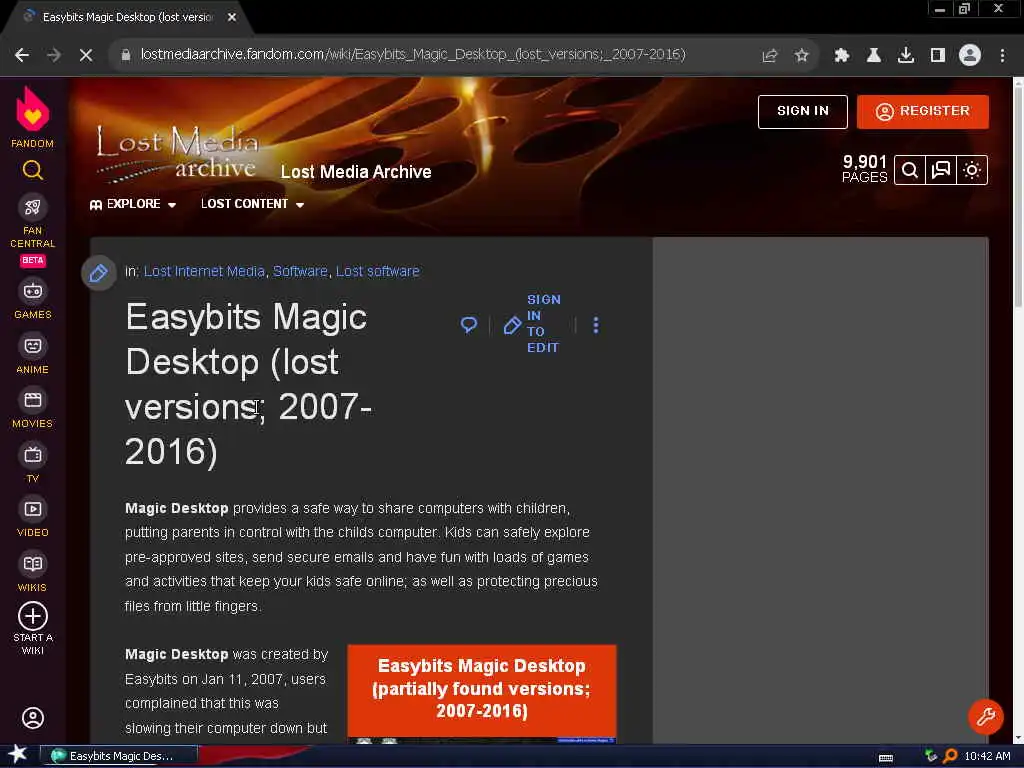This screenshot has height=768, width=1024.
Task: Click the Register button
Action: pos(923,112)
